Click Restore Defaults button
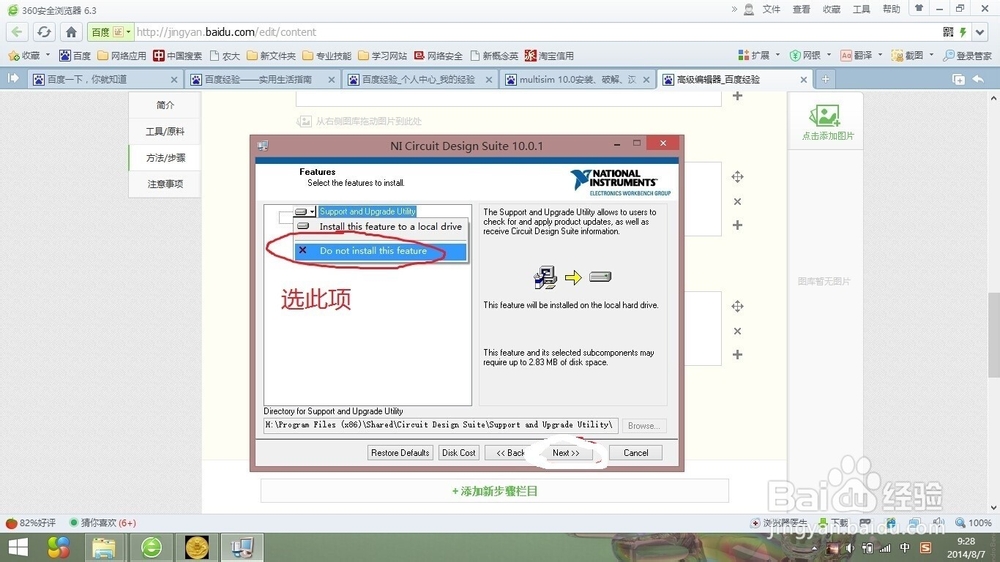The width and height of the screenshot is (1000, 562). [x=400, y=453]
